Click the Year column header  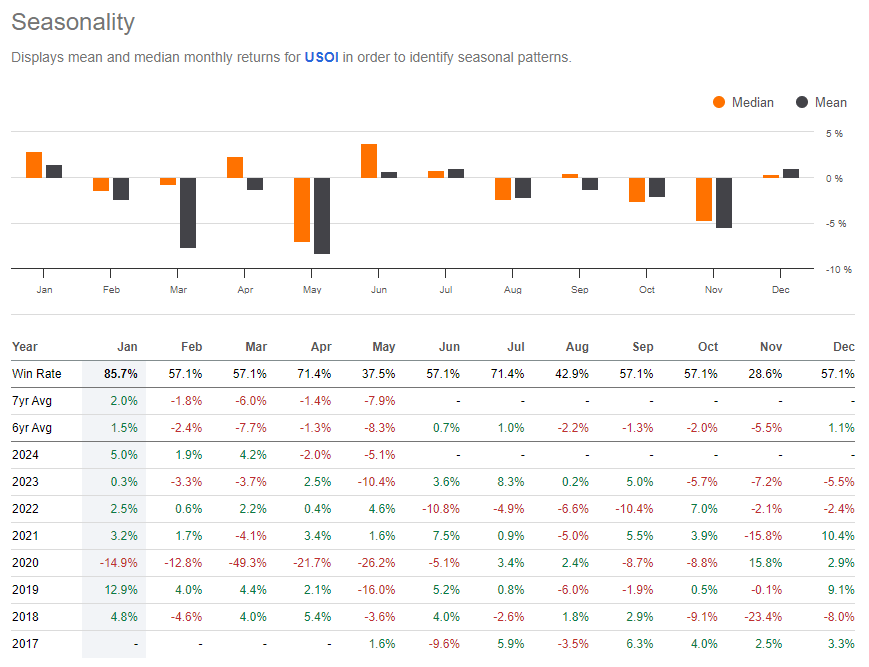(24, 346)
